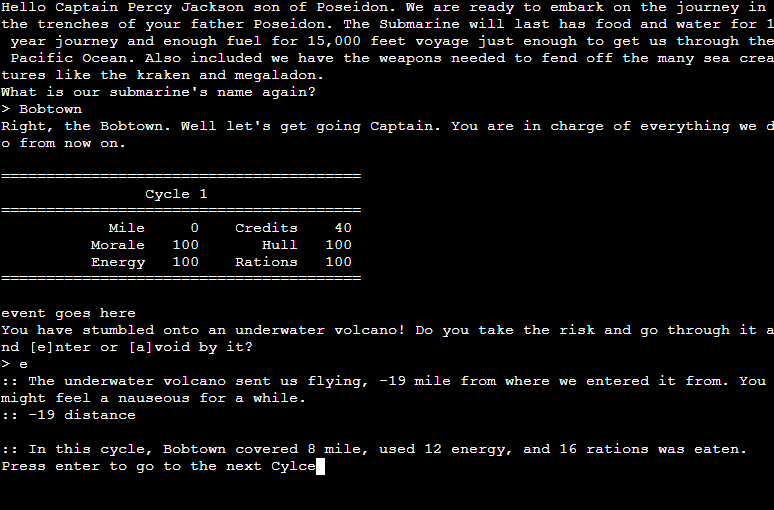Click the "> Bobtown" input line

(42, 109)
